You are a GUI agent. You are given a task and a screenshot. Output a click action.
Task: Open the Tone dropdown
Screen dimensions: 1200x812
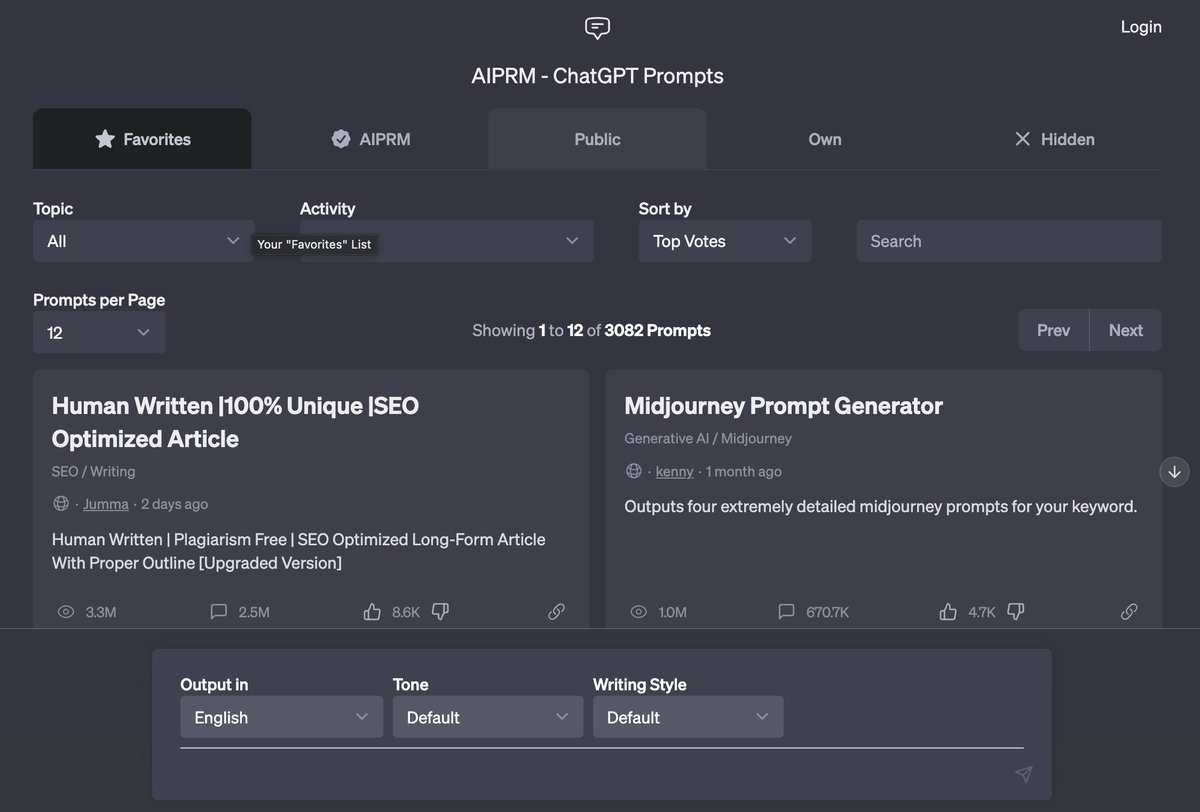point(488,717)
